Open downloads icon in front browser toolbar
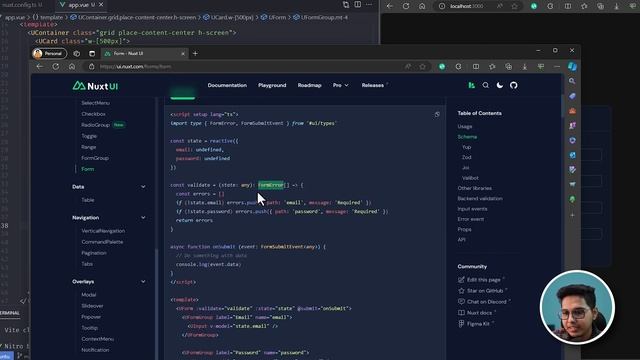Image resolution: width=640 pixels, height=360 pixels. [x=524, y=67]
